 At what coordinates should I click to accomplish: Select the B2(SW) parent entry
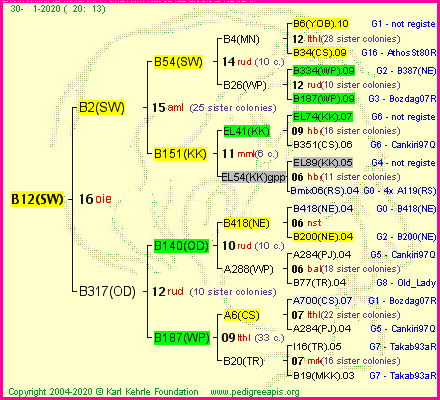(x=102, y=108)
